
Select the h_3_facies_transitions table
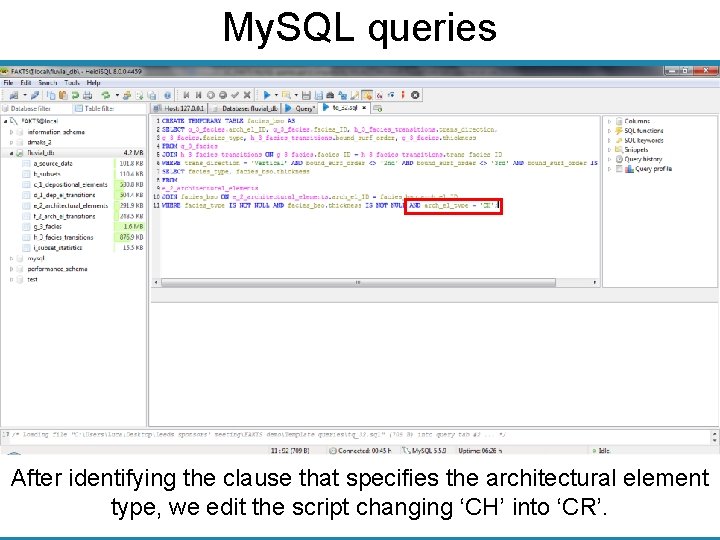pos(63,237)
